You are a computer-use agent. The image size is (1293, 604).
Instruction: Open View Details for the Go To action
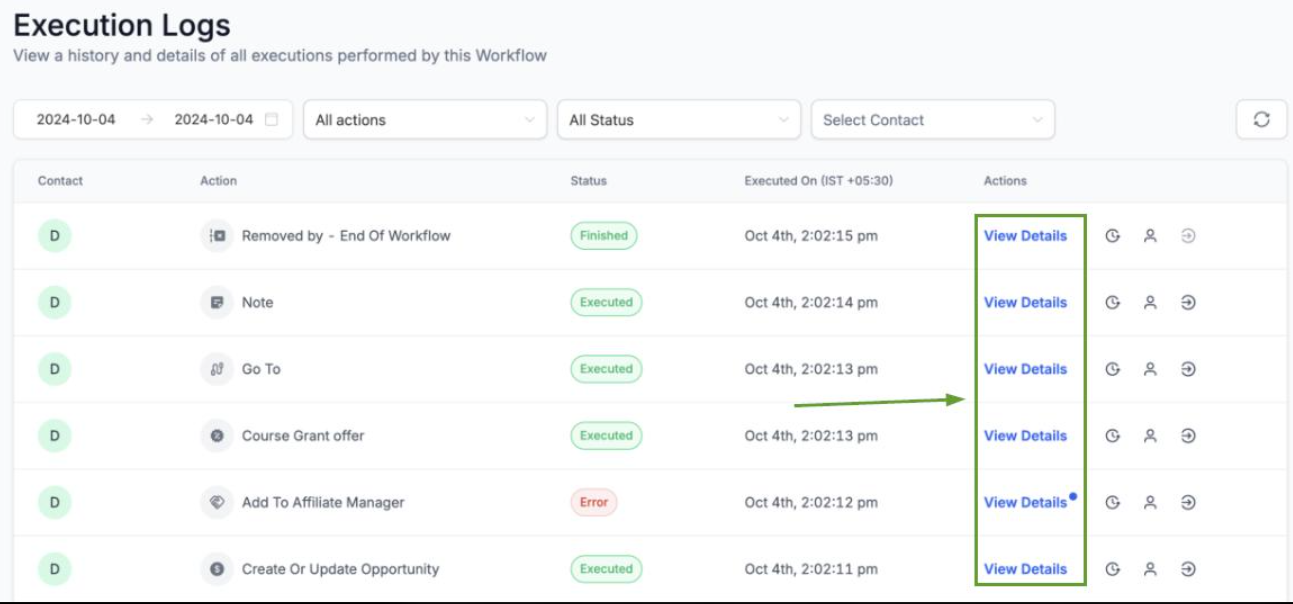1025,369
